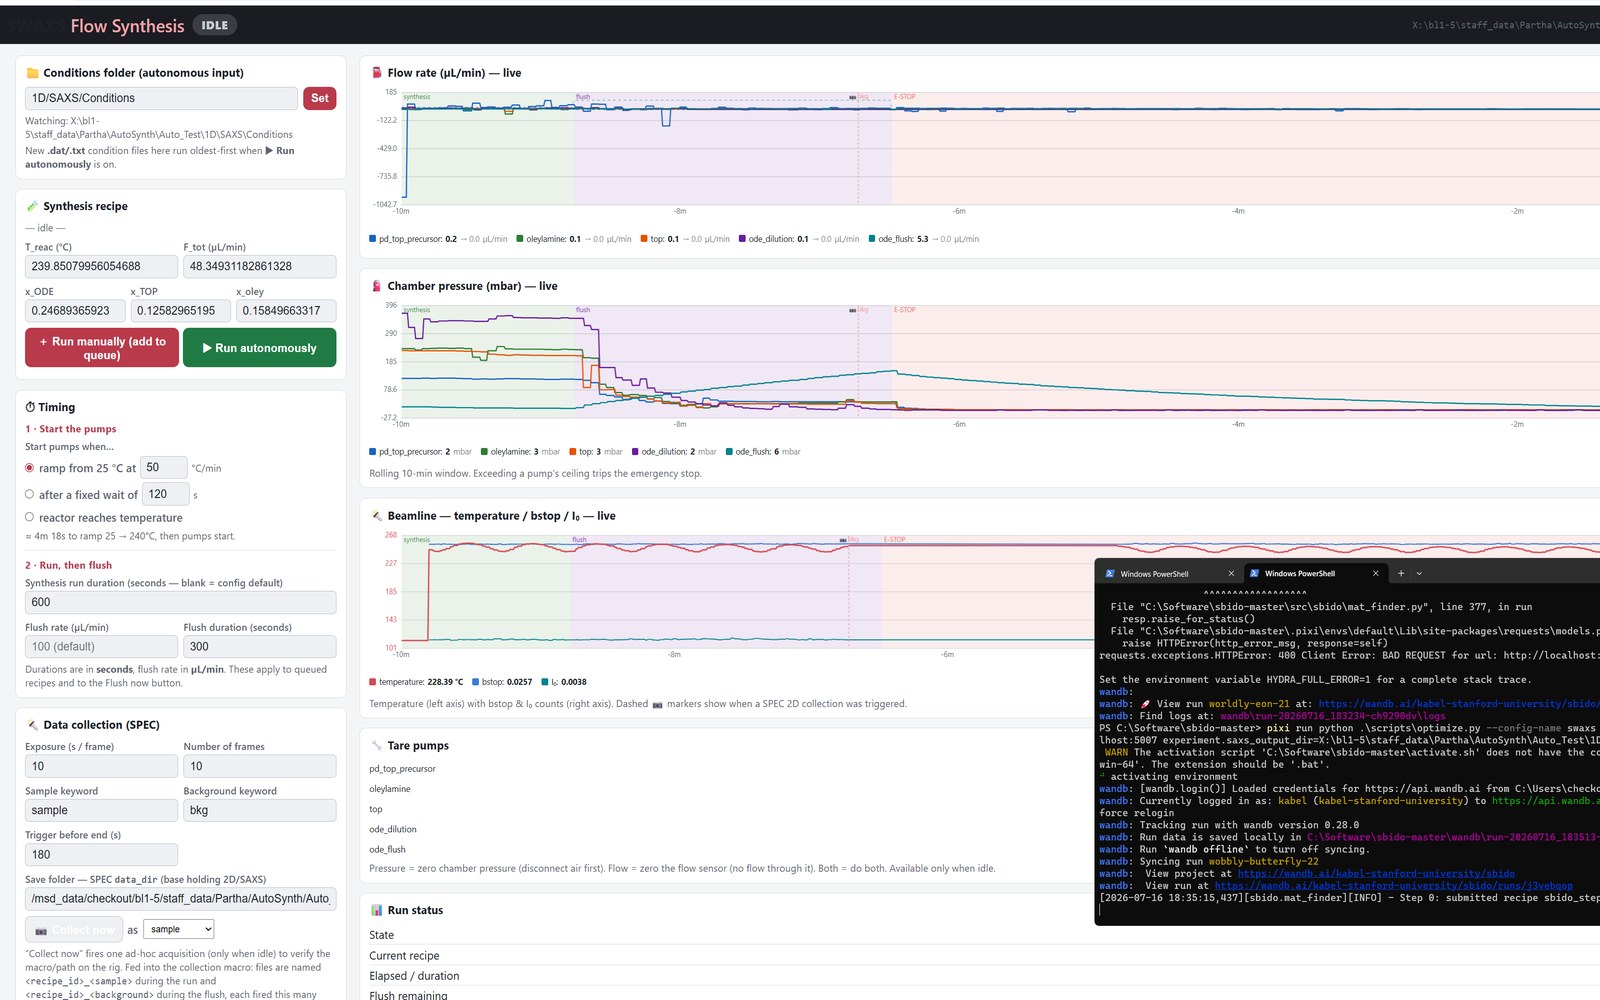Click the Number of frames field
The width and height of the screenshot is (1600, 1000).
(x=260, y=766)
